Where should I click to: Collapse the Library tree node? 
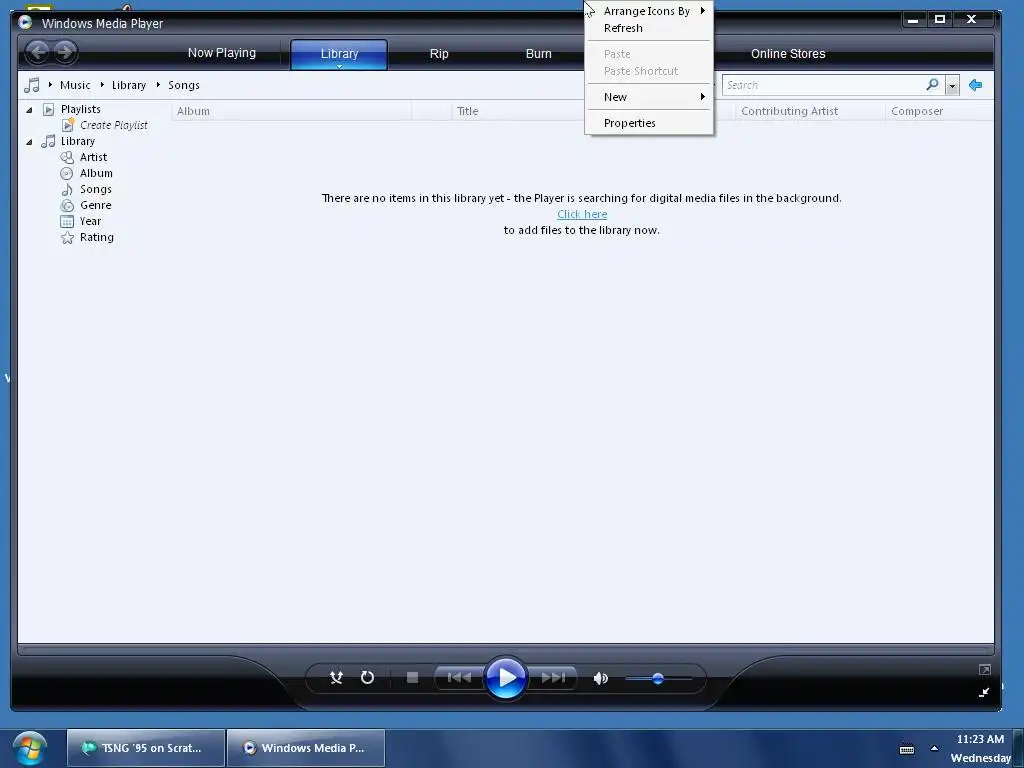pos(29,142)
